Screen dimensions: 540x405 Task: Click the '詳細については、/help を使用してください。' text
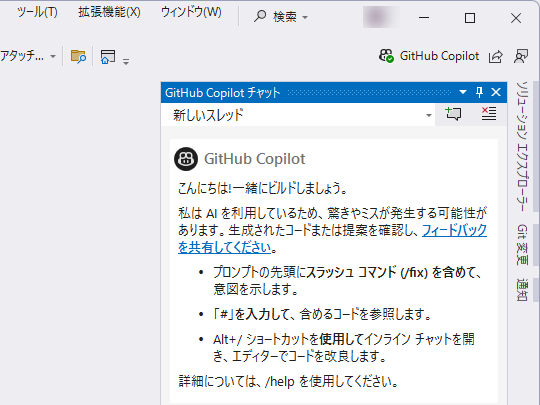pyautogui.click(x=288, y=381)
